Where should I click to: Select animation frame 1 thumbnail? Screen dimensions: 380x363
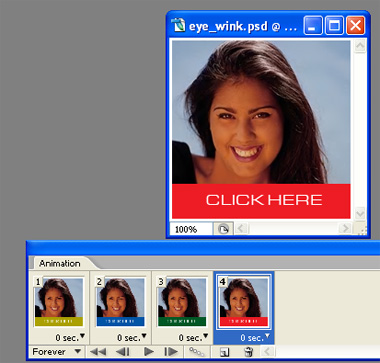point(59,302)
